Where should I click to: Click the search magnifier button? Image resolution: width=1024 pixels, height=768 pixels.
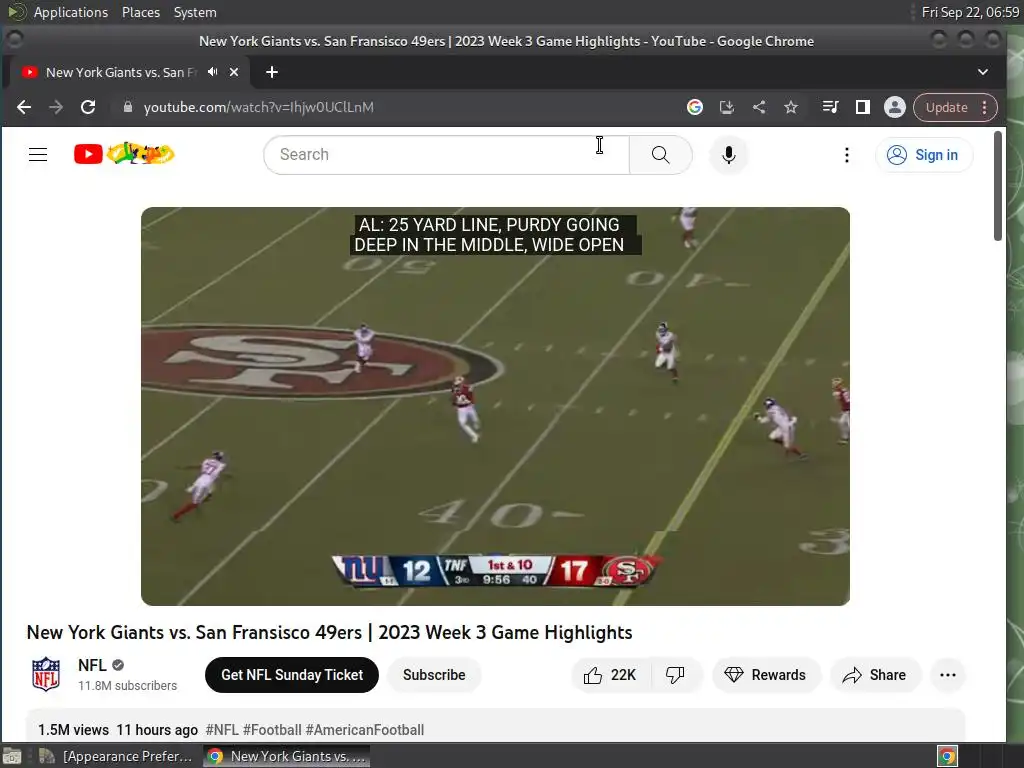click(x=660, y=155)
